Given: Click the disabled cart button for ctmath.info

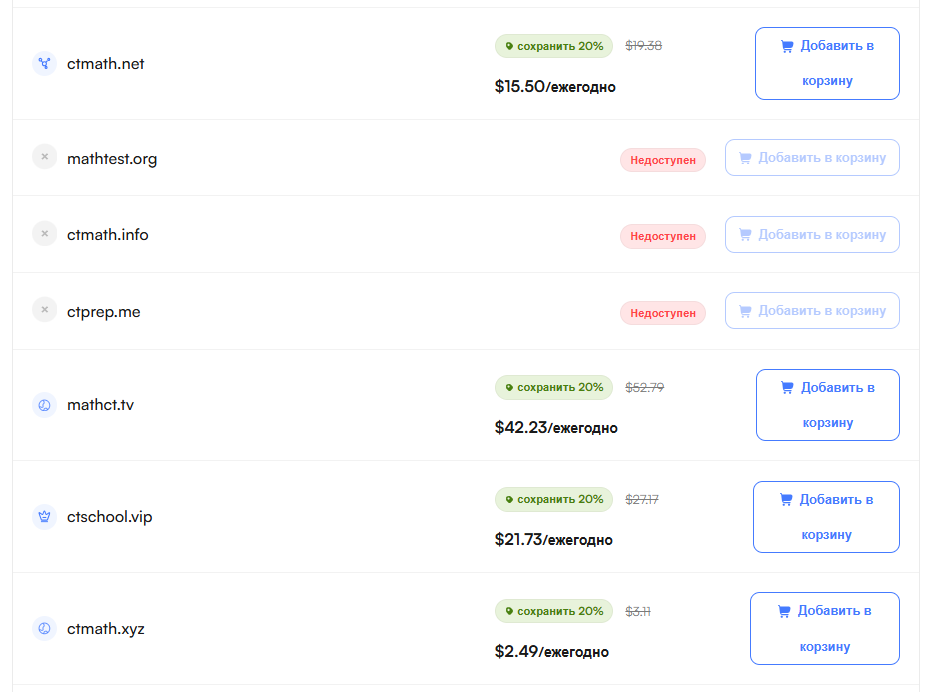Looking at the screenshot, I should point(812,234).
